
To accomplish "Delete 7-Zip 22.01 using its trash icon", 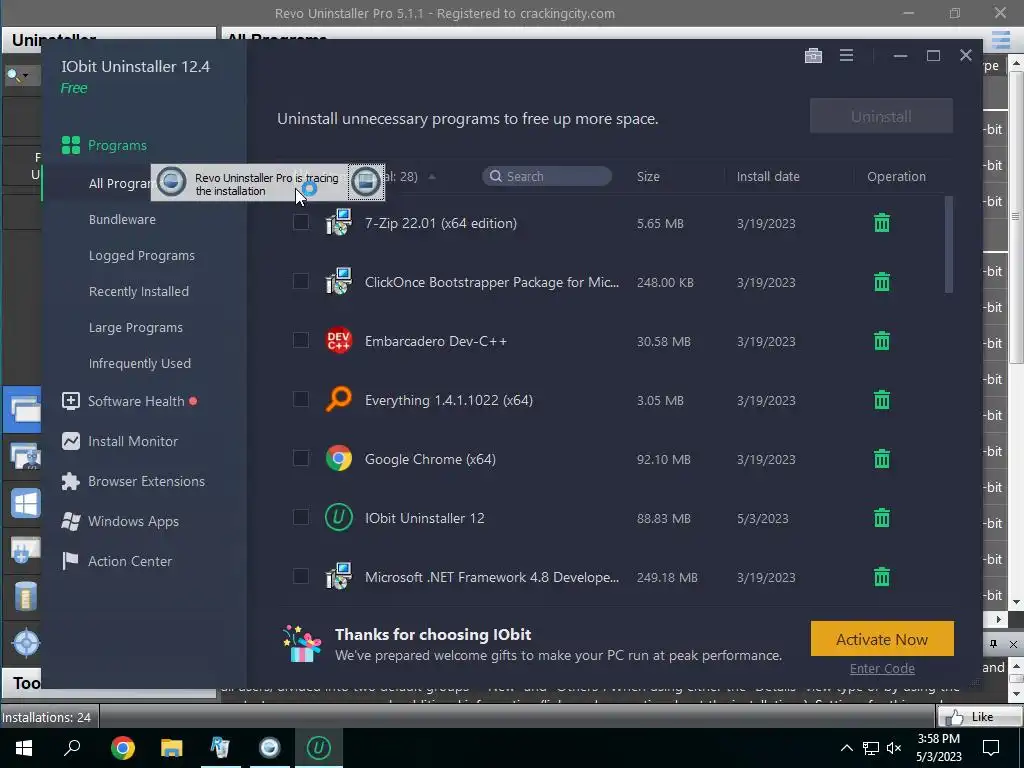I will pos(882,223).
